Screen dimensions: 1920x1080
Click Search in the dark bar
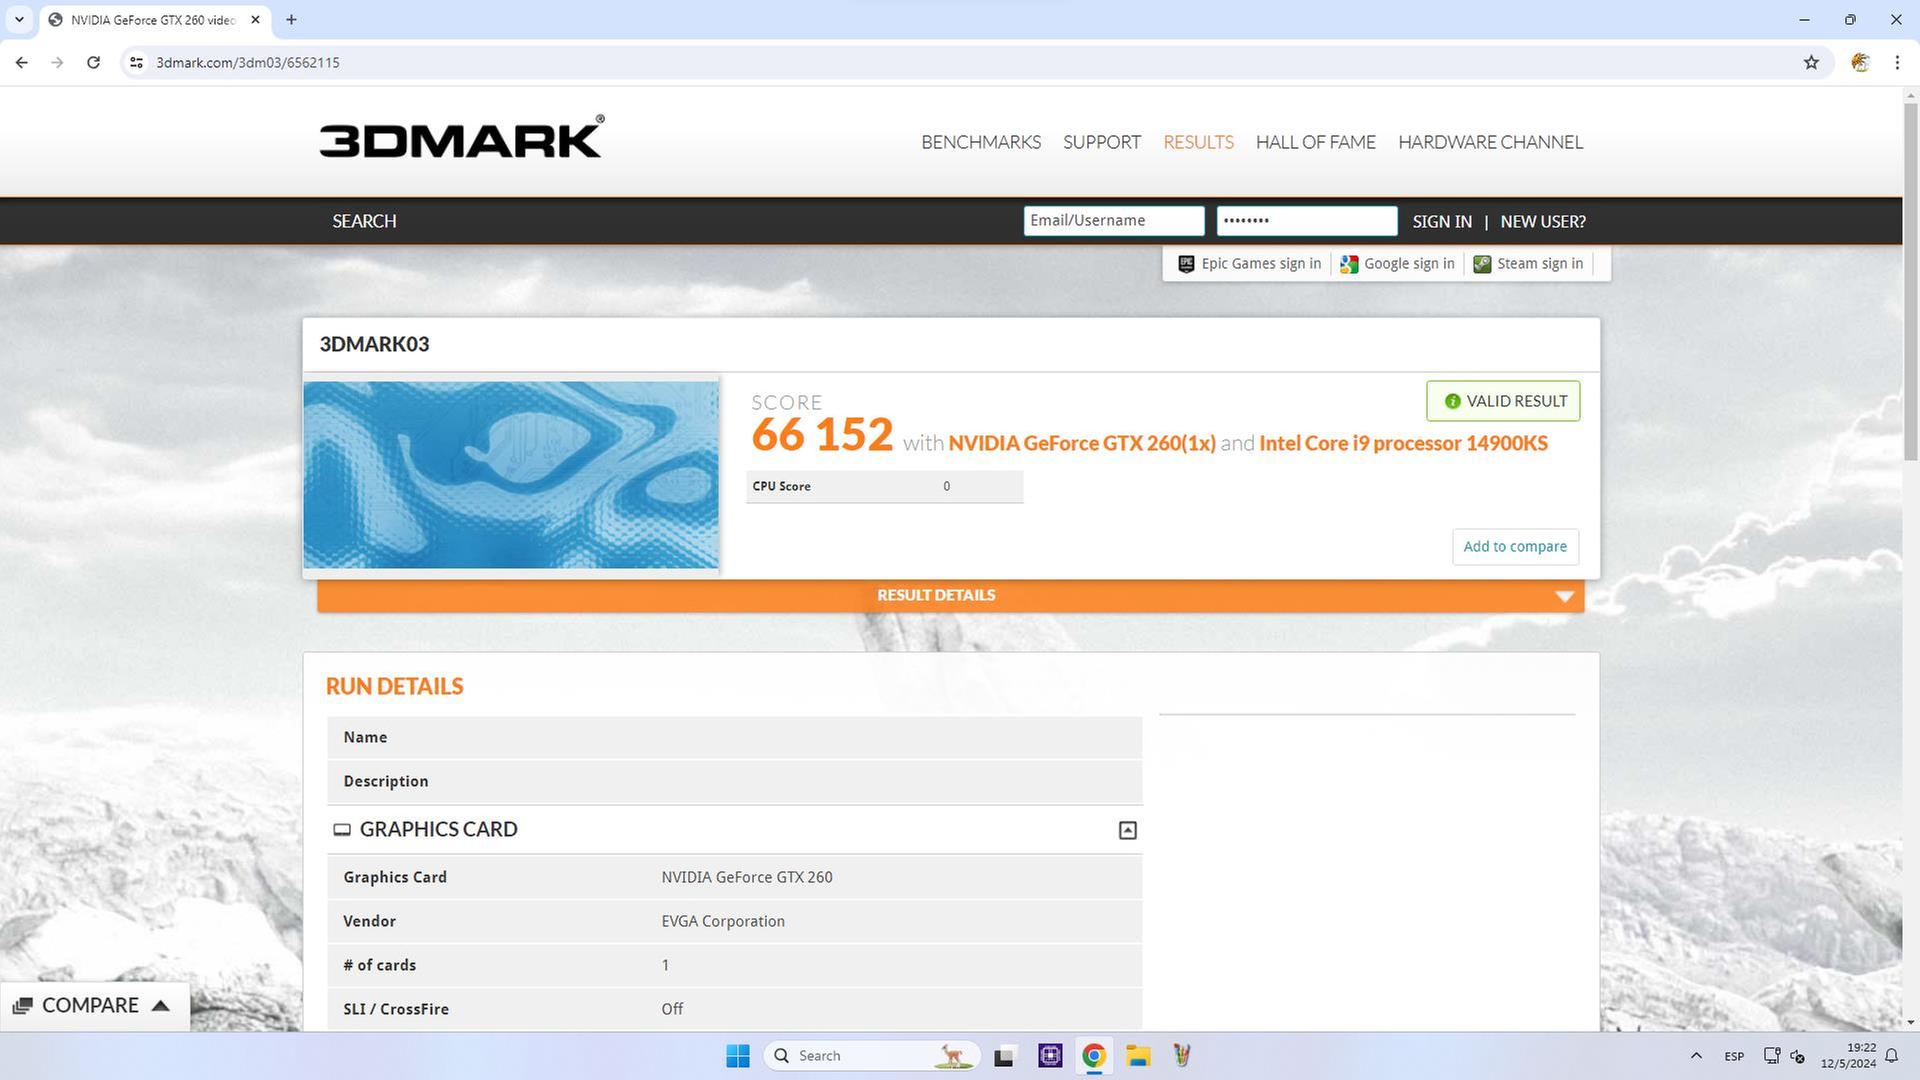pyautogui.click(x=364, y=221)
